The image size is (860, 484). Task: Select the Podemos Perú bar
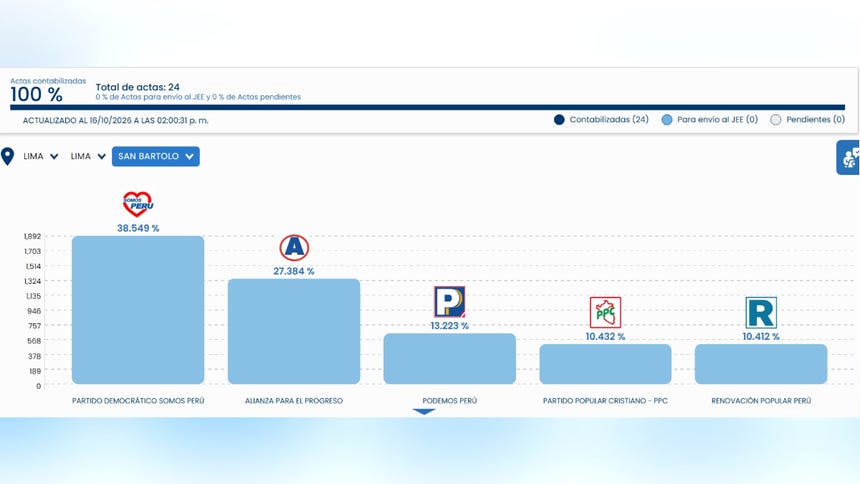[x=450, y=359]
